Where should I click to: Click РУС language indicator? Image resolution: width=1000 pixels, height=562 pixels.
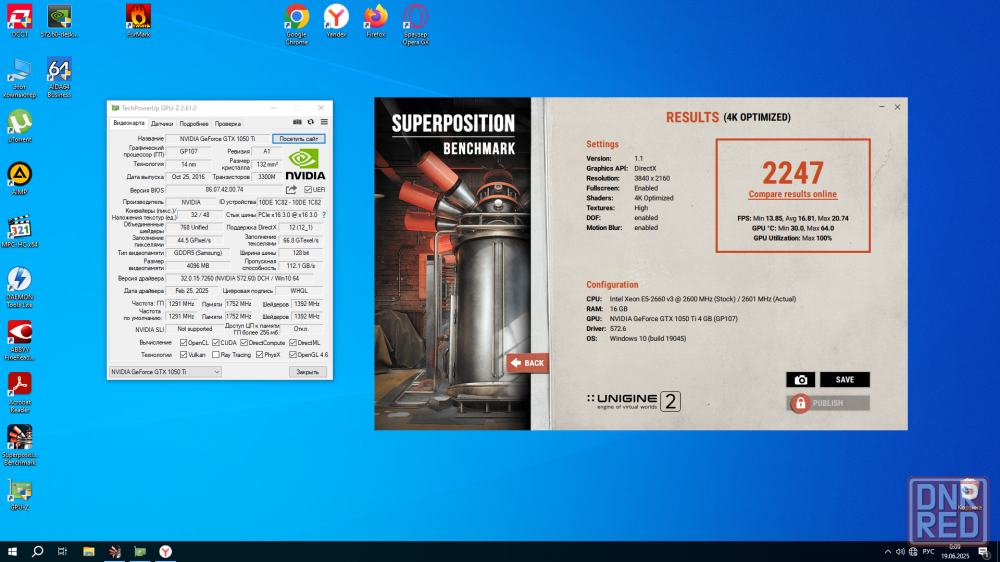pos(929,552)
